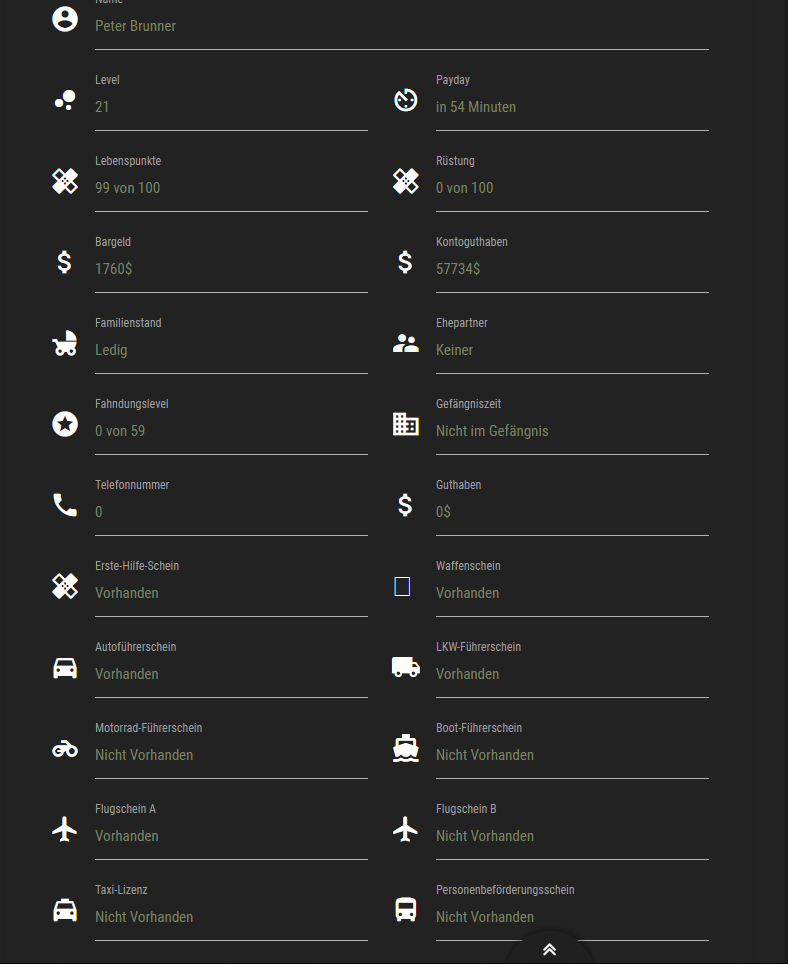Click the Ehepartner people icon
Screen dimensions: 788x964
(x=405, y=343)
